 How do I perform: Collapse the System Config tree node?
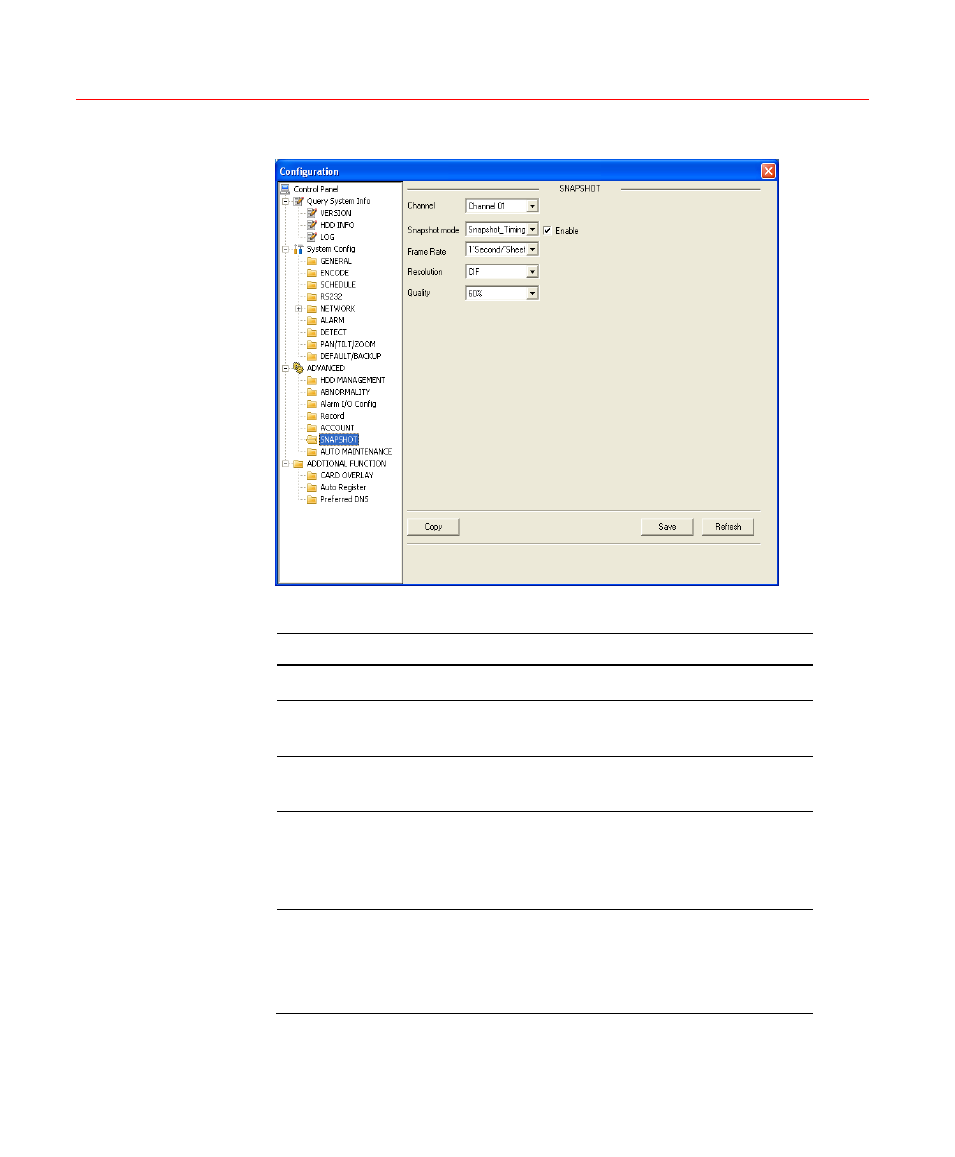click(286, 249)
